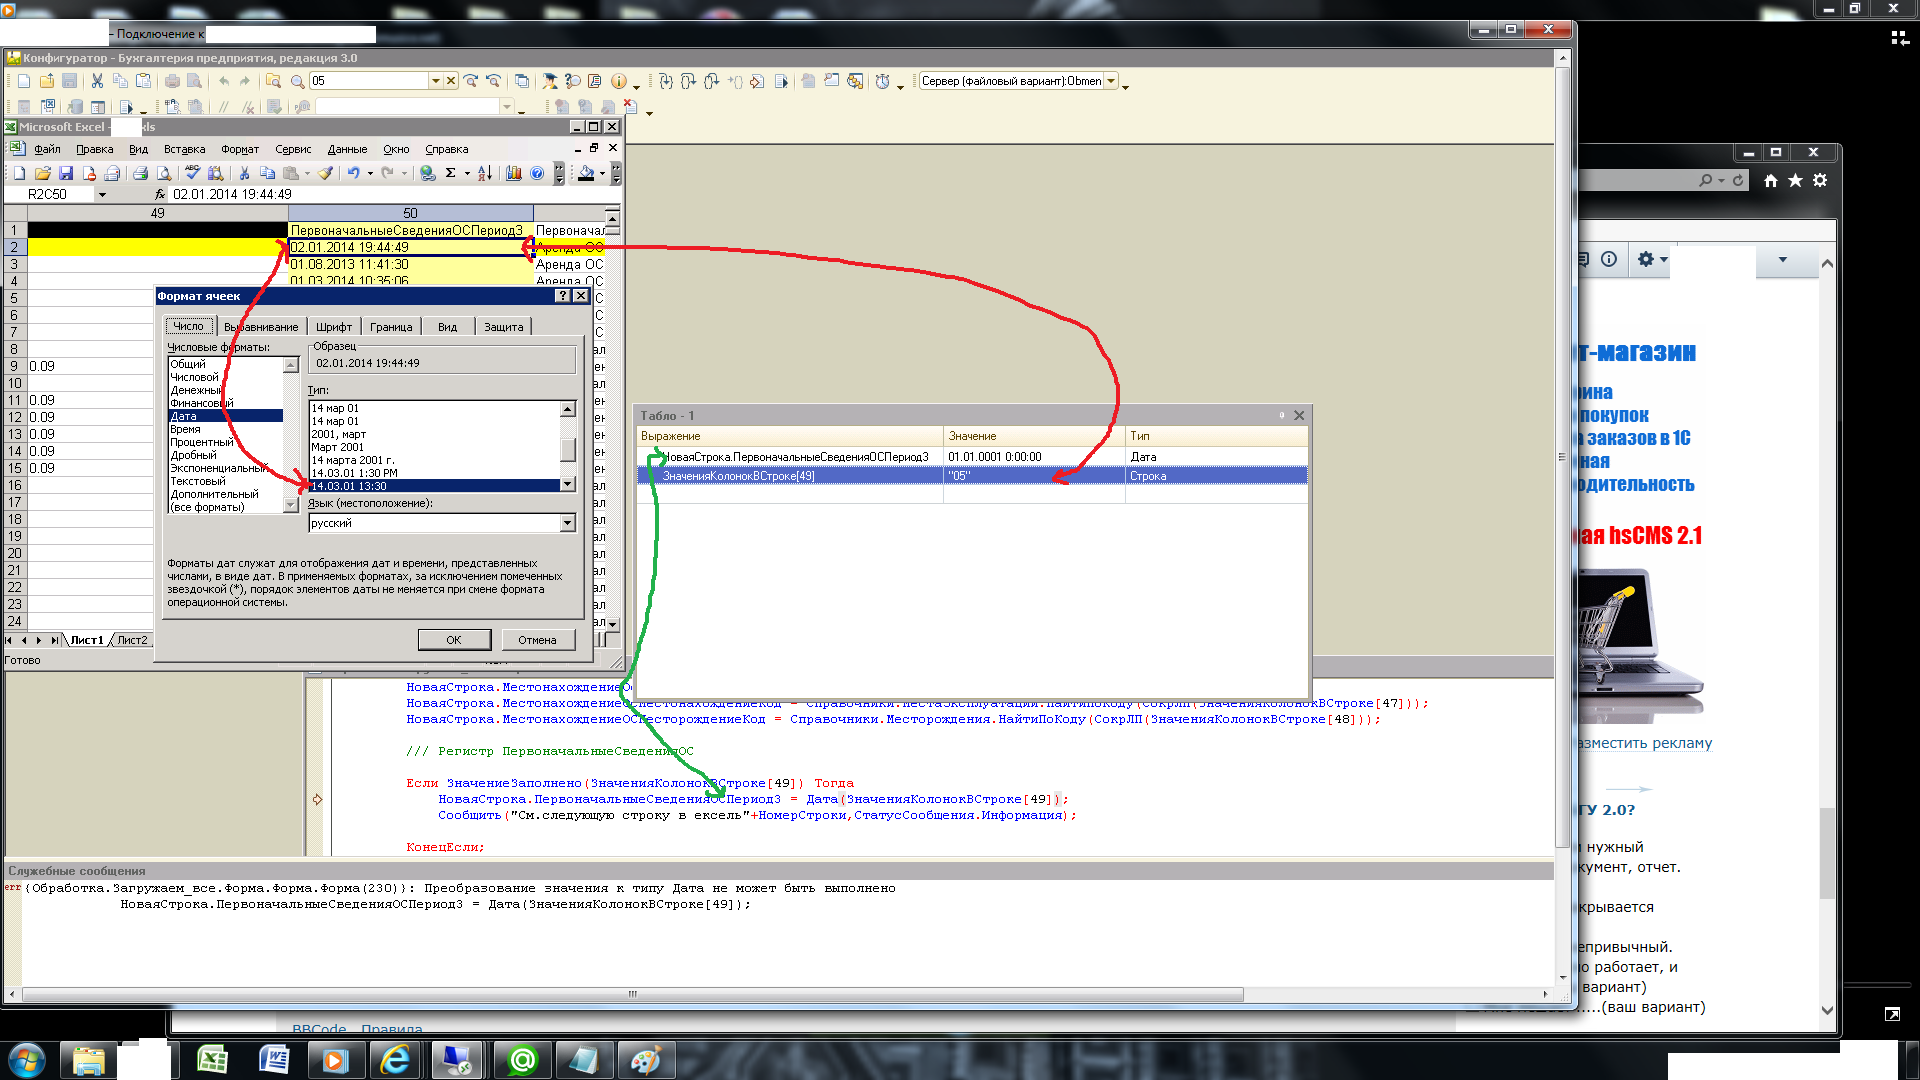Open Excel's AutoSum functions dropdown arrow
1920x1080 pixels.
(467, 173)
